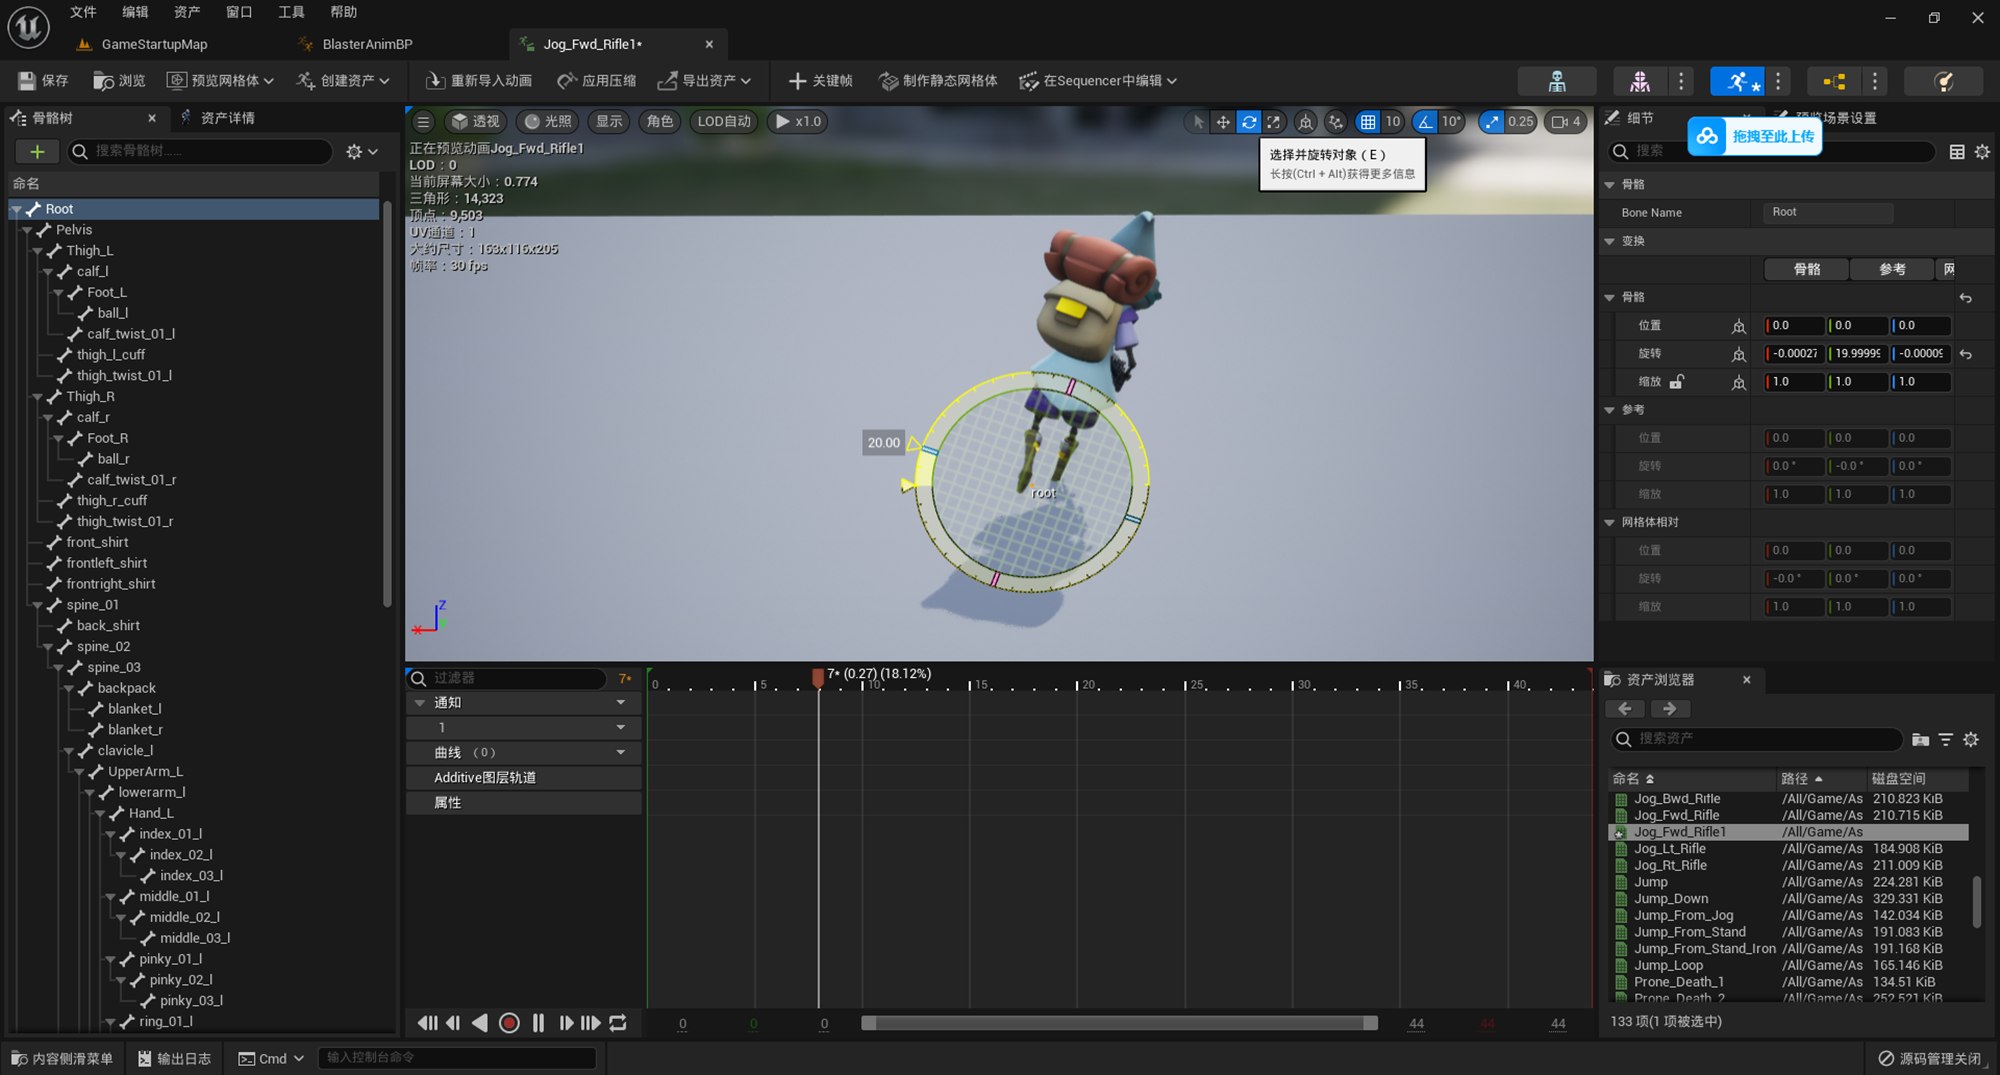This screenshot has width=2000, height=1075.
Task: Click Make Static Mesh button
Action: coord(938,81)
